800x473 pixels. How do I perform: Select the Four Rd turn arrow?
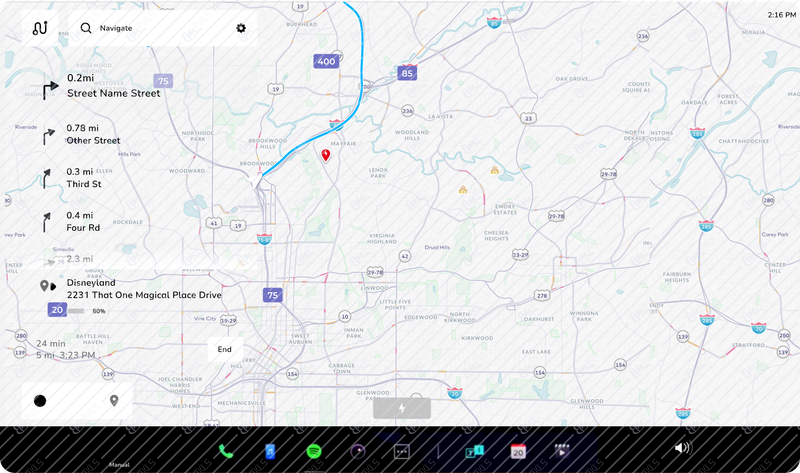pos(46,222)
